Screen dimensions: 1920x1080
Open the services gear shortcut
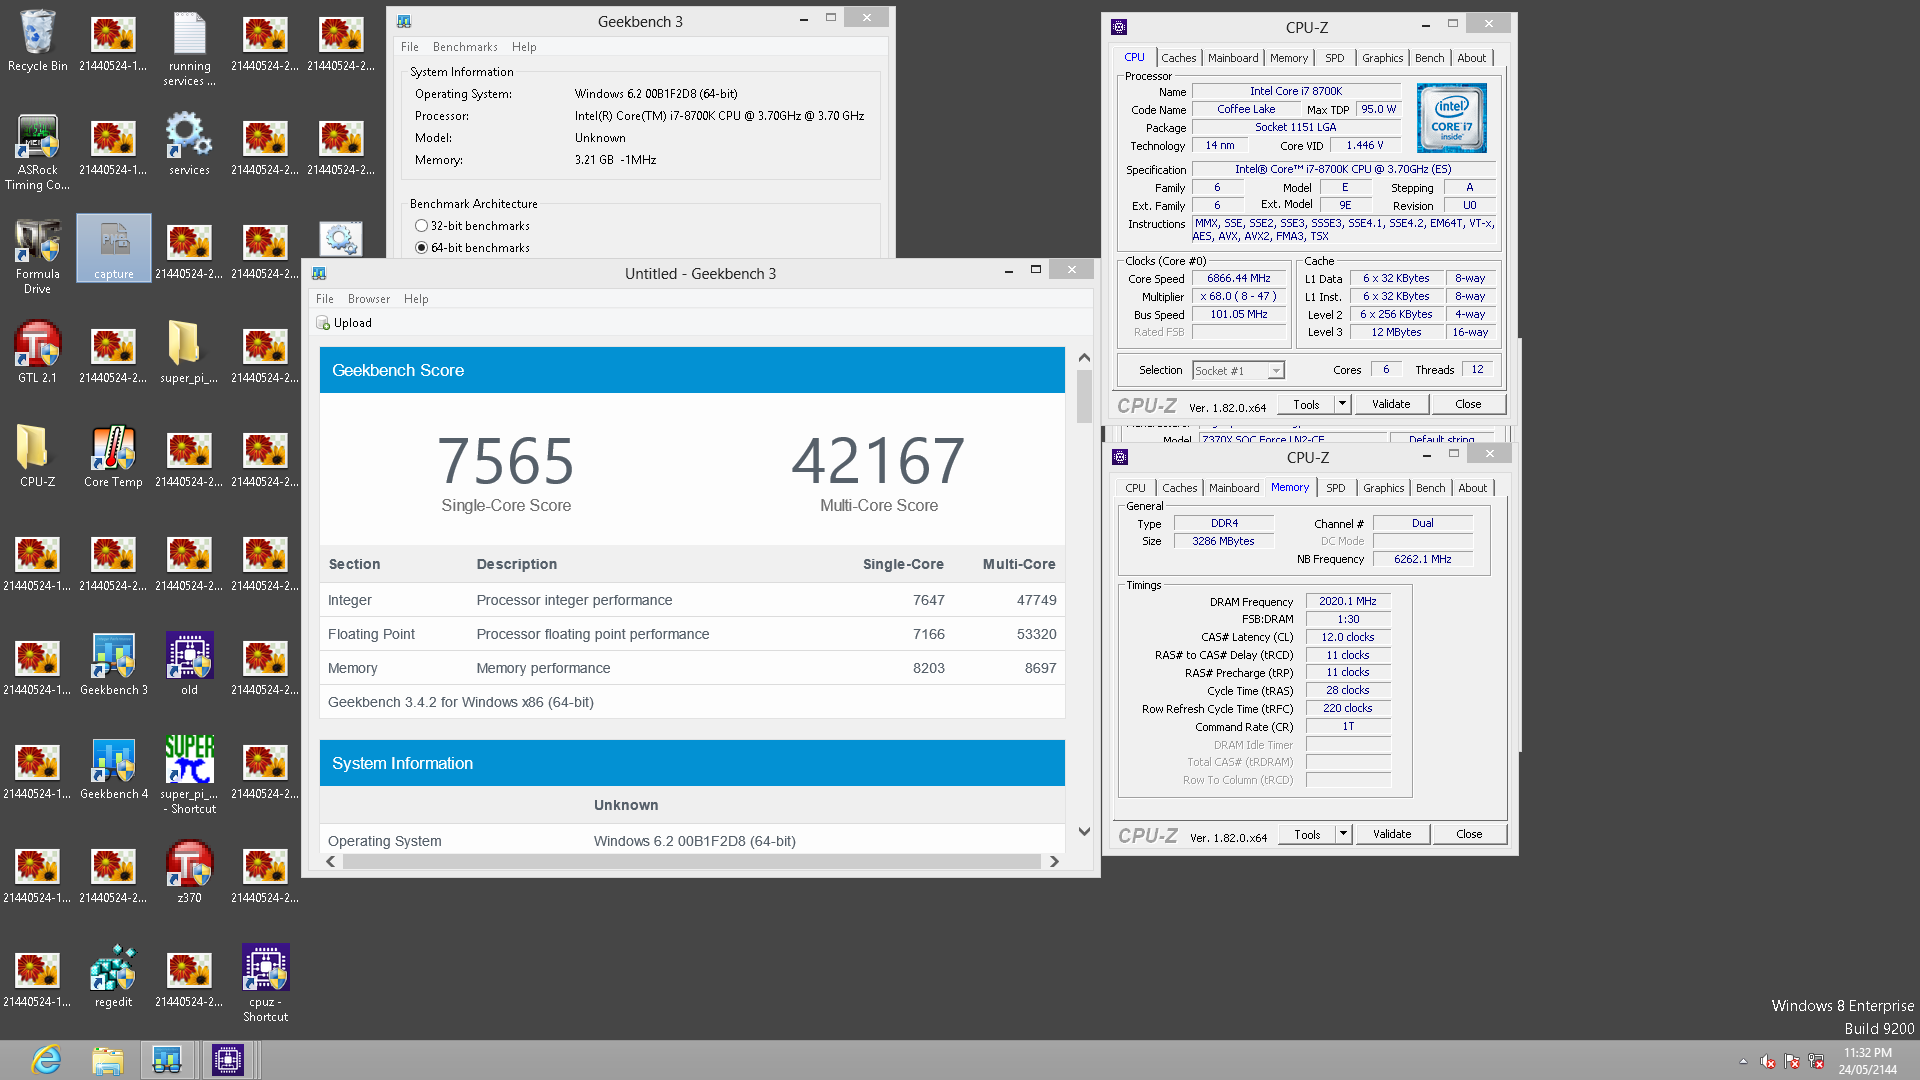189,144
